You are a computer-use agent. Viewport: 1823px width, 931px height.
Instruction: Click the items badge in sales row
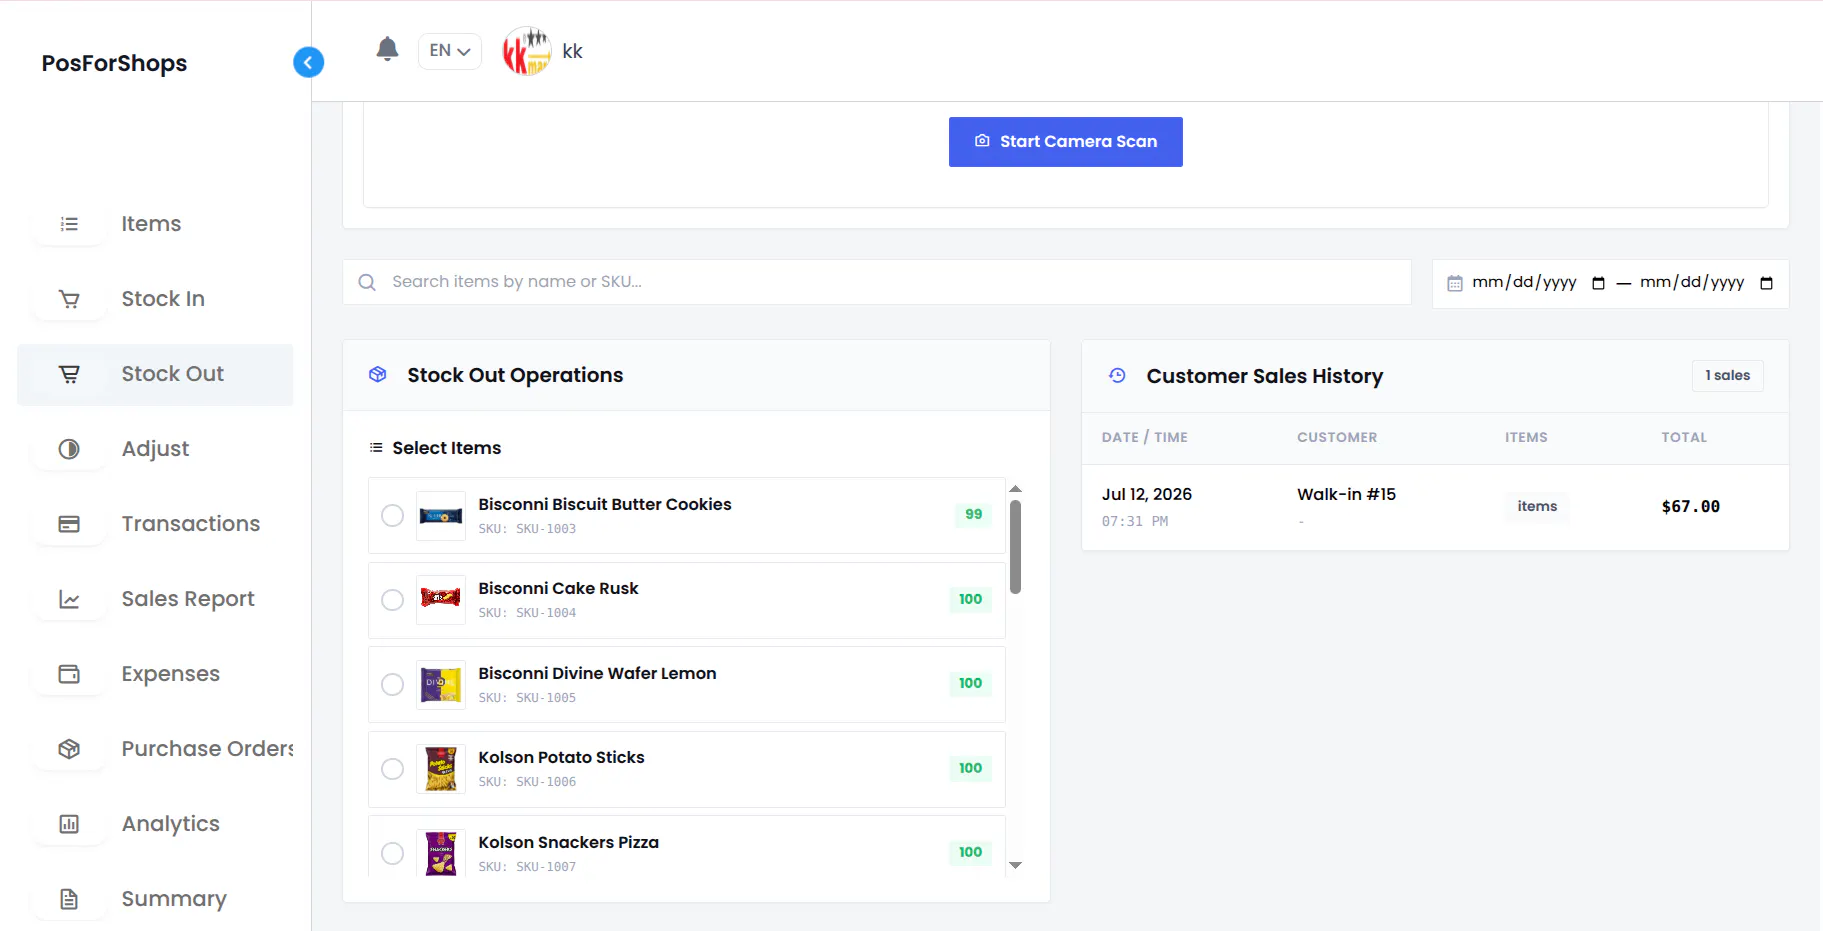coord(1537,506)
